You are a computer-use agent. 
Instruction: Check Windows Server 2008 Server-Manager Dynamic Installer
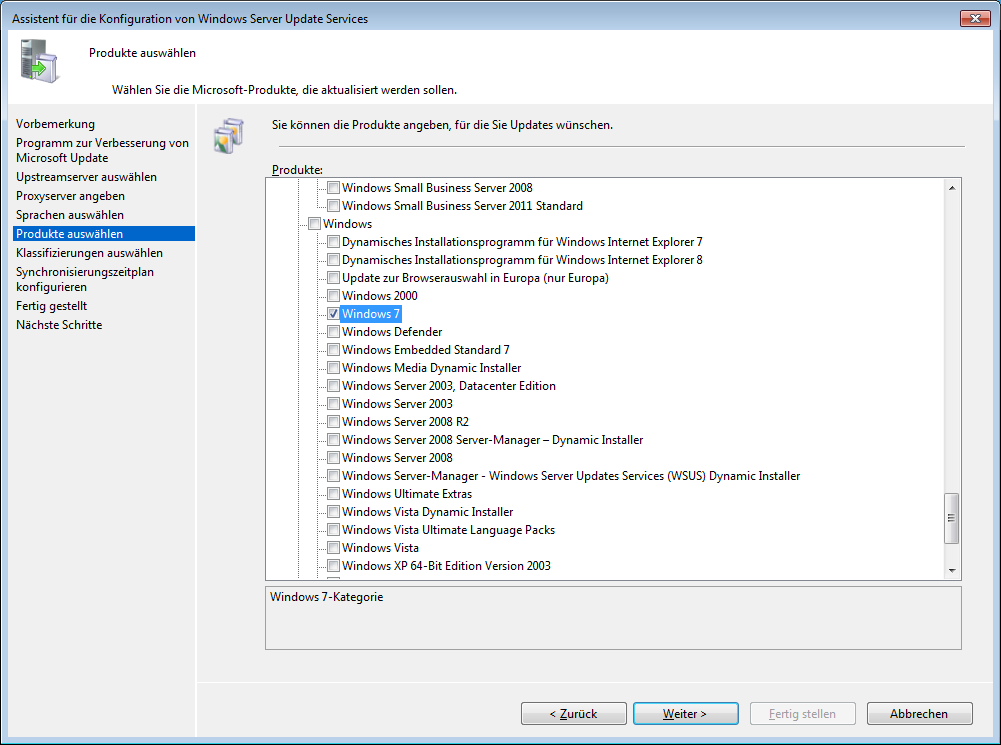tap(333, 440)
